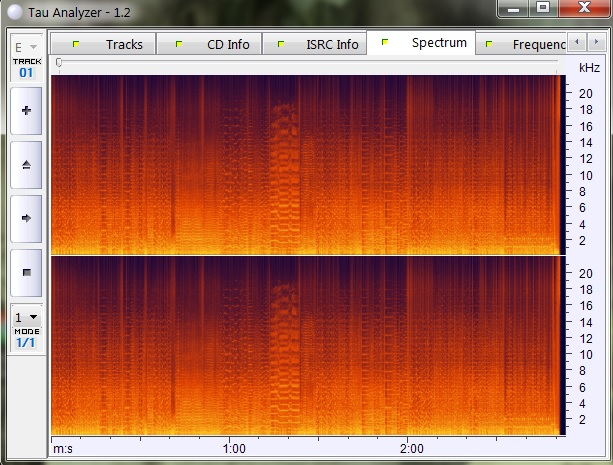Open the drive letter E dropdown

tap(26, 47)
